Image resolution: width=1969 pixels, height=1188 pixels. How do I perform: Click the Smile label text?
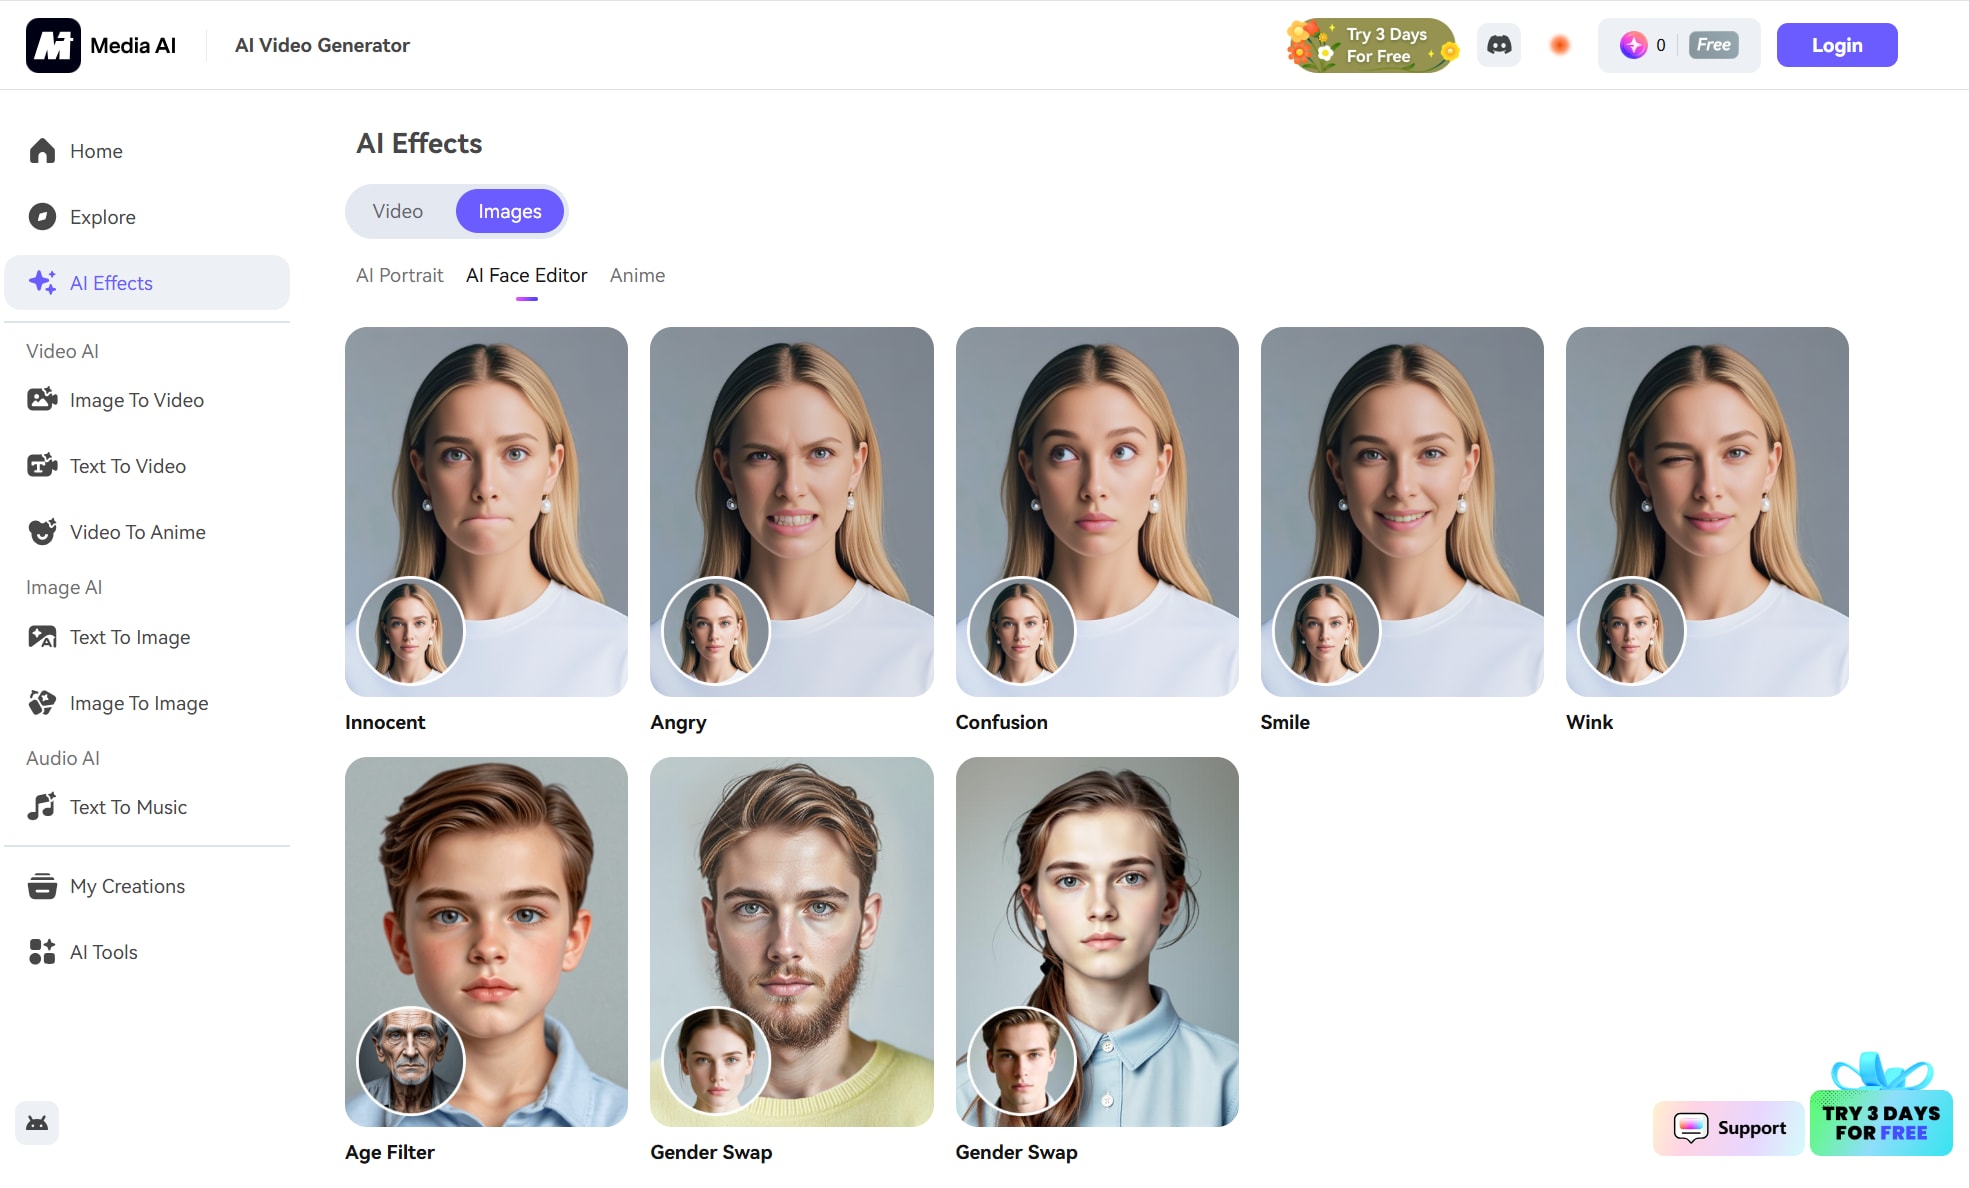tap(1285, 722)
